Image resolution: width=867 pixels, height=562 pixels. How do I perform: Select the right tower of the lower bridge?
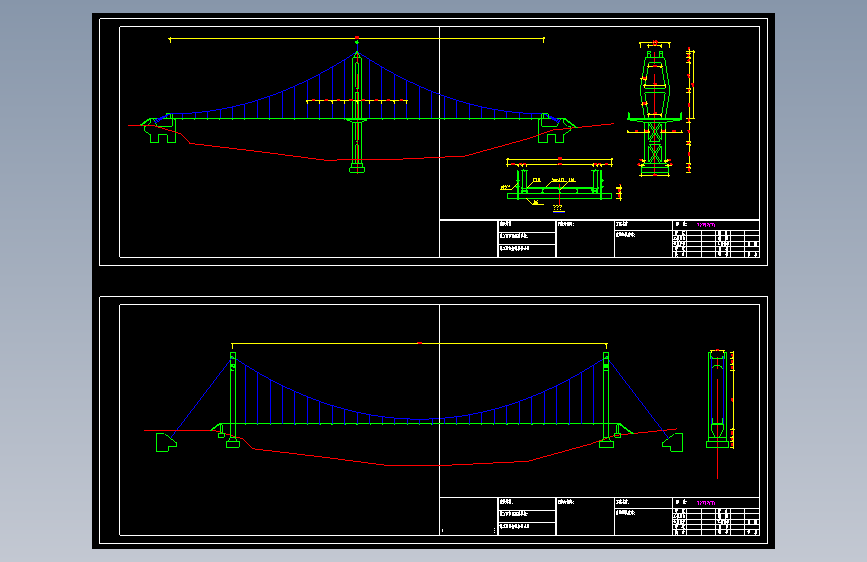[606, 399]
